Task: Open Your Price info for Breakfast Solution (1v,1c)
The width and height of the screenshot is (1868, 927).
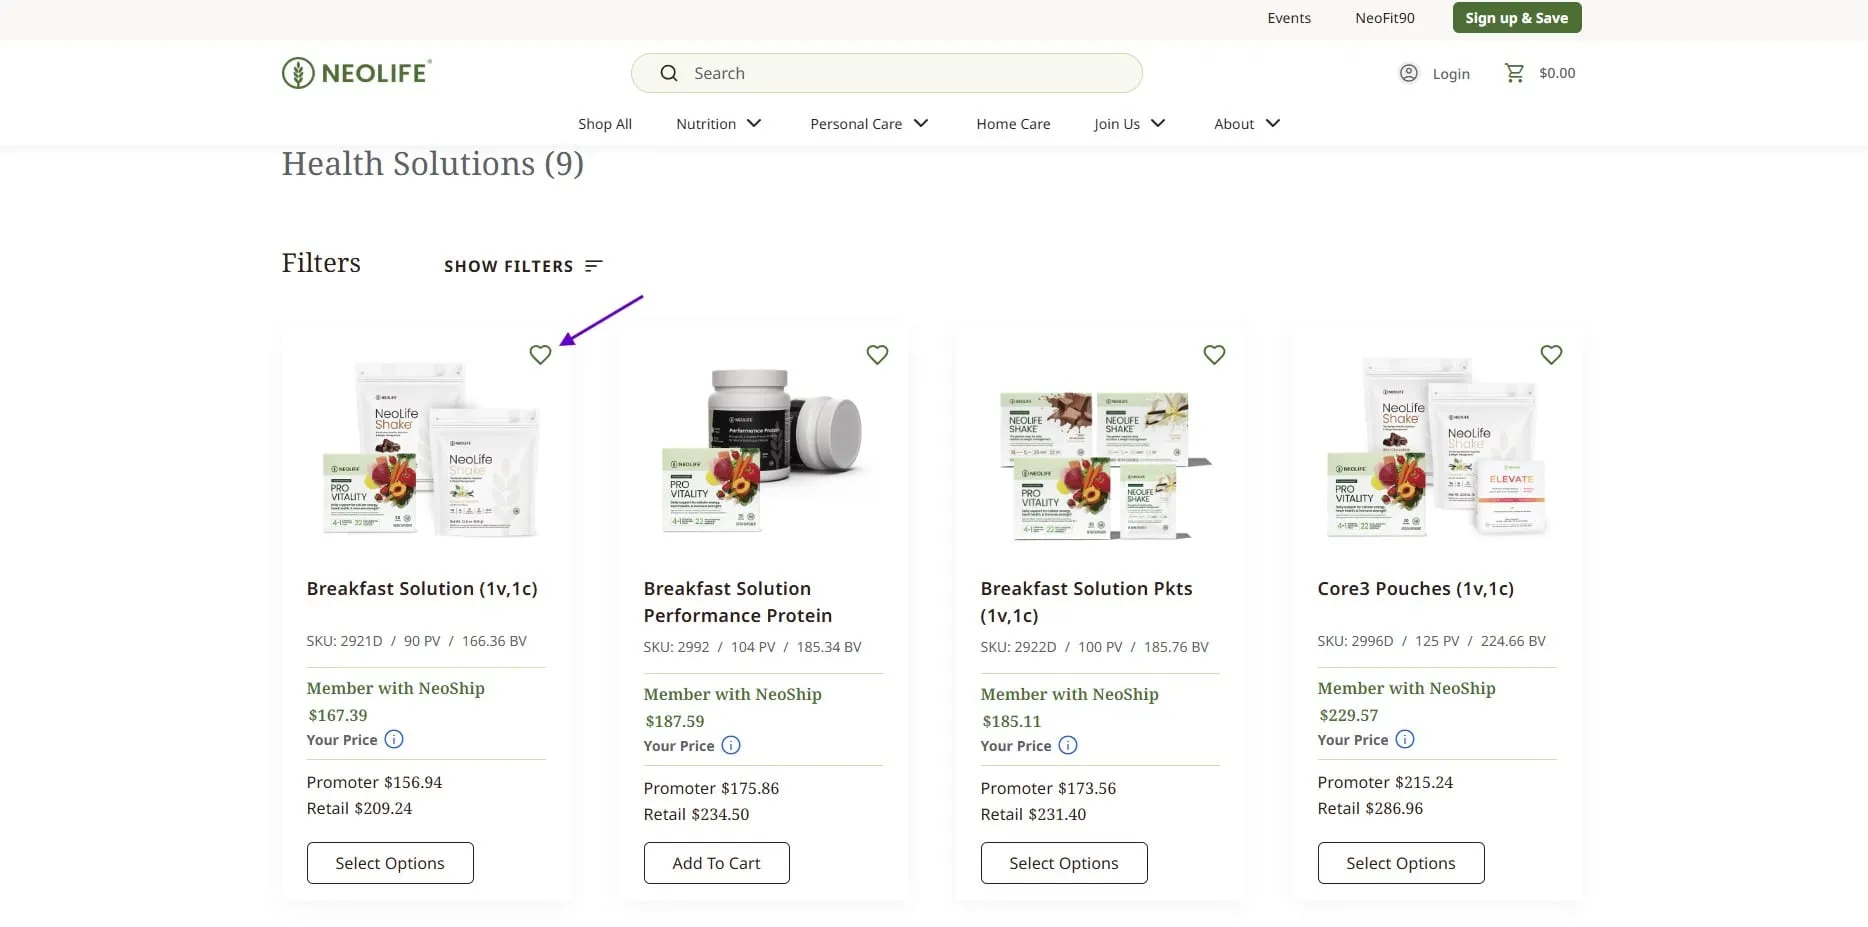Action: click(394, 739)
